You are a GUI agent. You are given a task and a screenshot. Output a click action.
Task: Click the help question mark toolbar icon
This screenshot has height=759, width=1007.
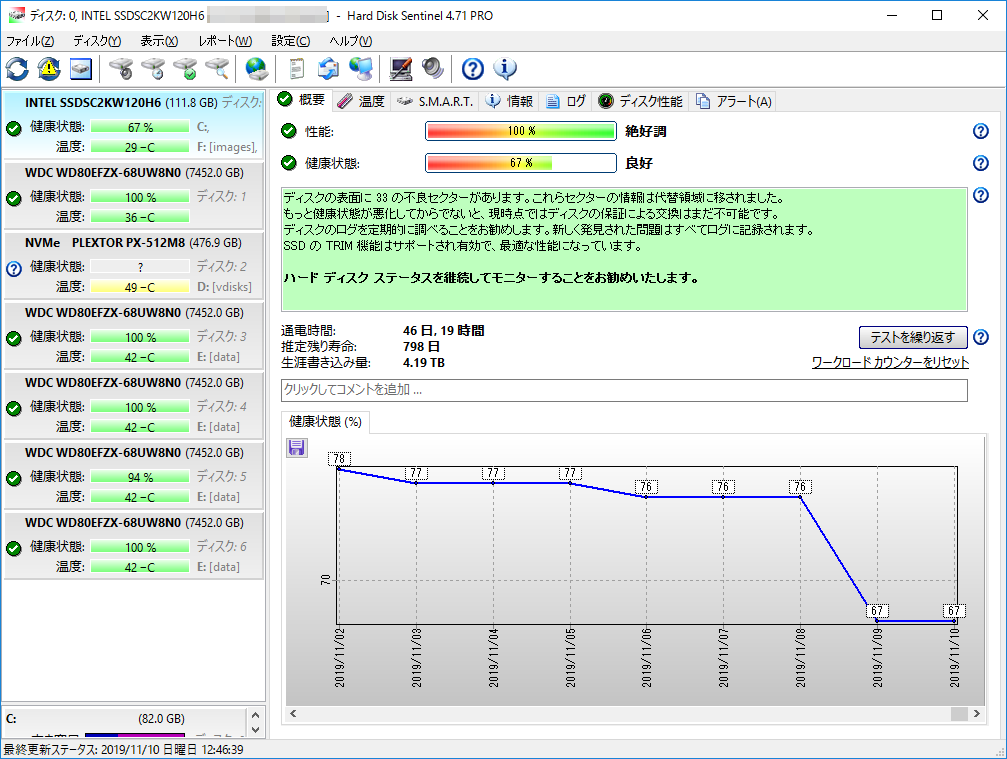click(473, 69)
